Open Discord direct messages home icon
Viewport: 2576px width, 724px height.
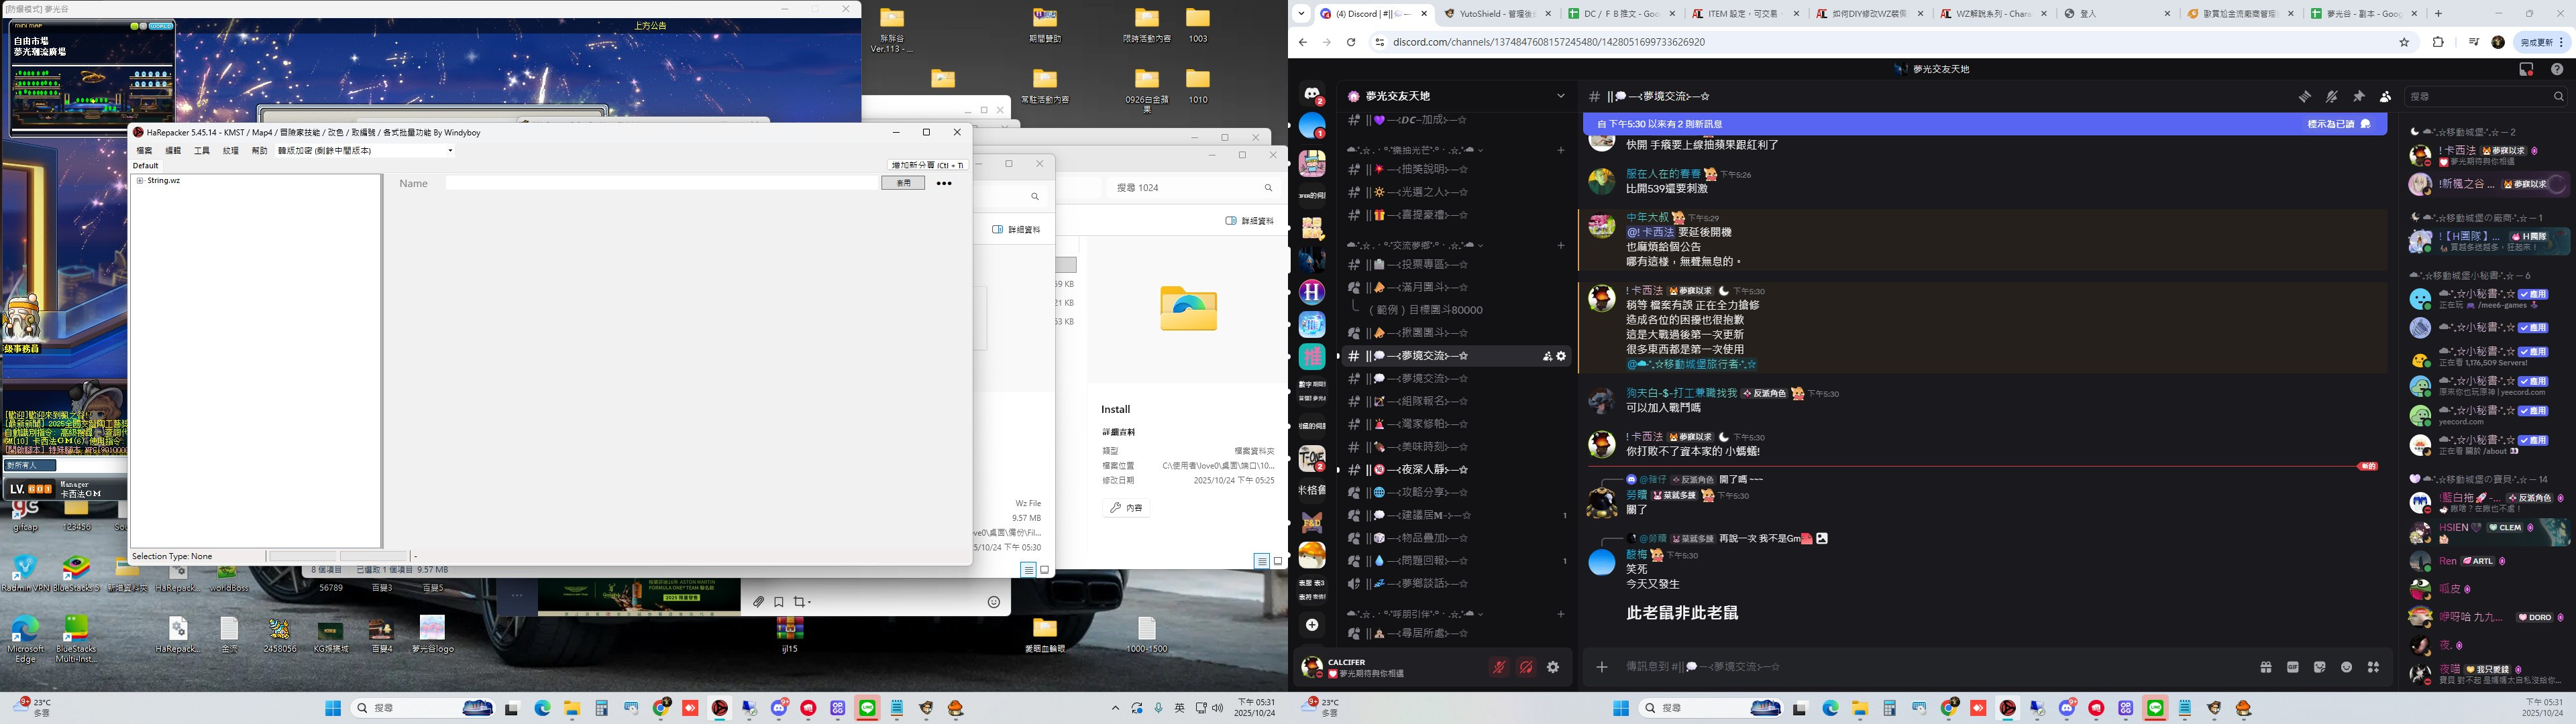1312,94
